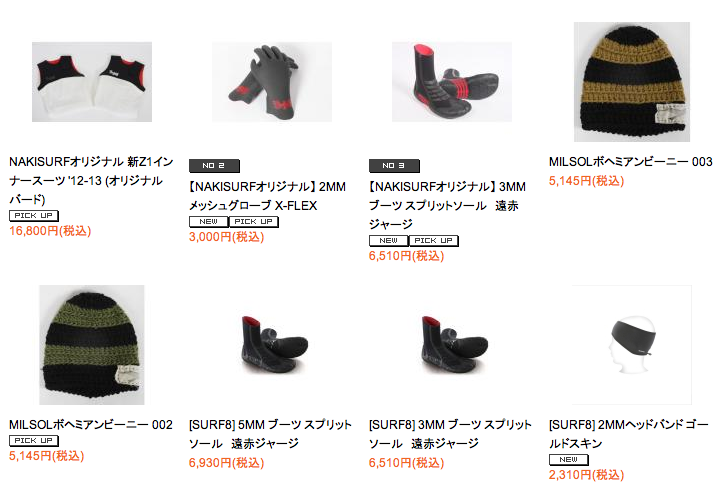Click the NO 2 ranking badge
Screen dimensions: 724x491
[x=214, y=165]
